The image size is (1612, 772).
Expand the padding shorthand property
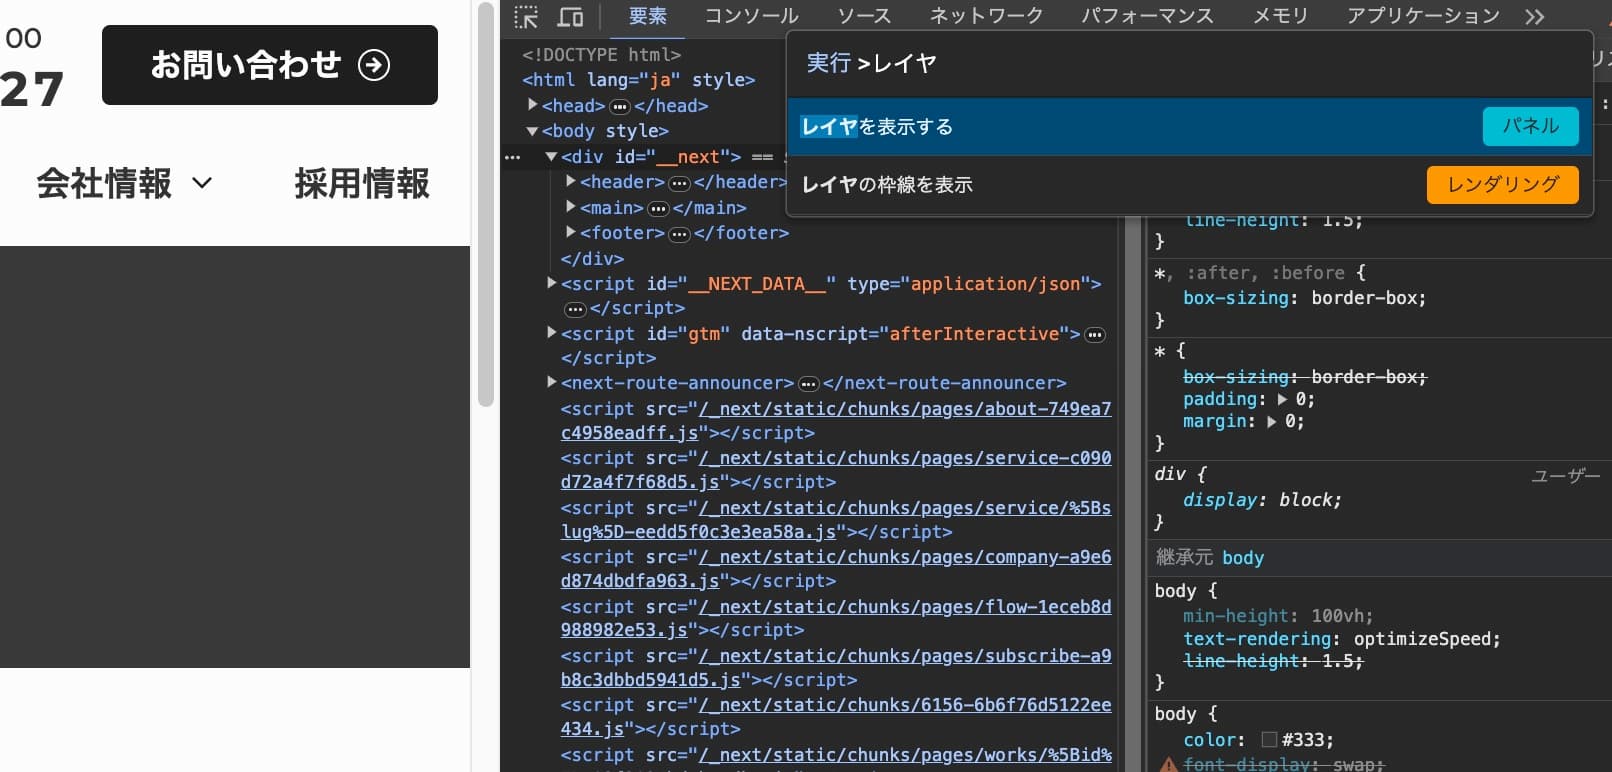click(1282, 400)
